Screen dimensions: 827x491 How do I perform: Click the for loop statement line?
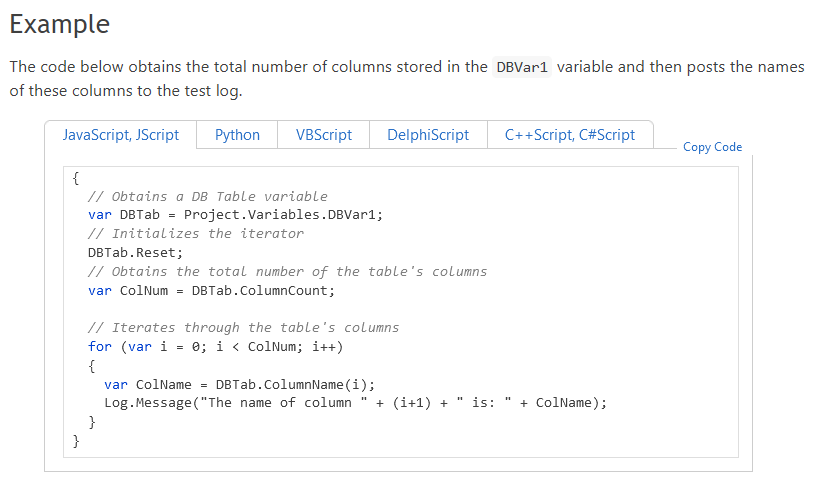(x=215, y=346)
